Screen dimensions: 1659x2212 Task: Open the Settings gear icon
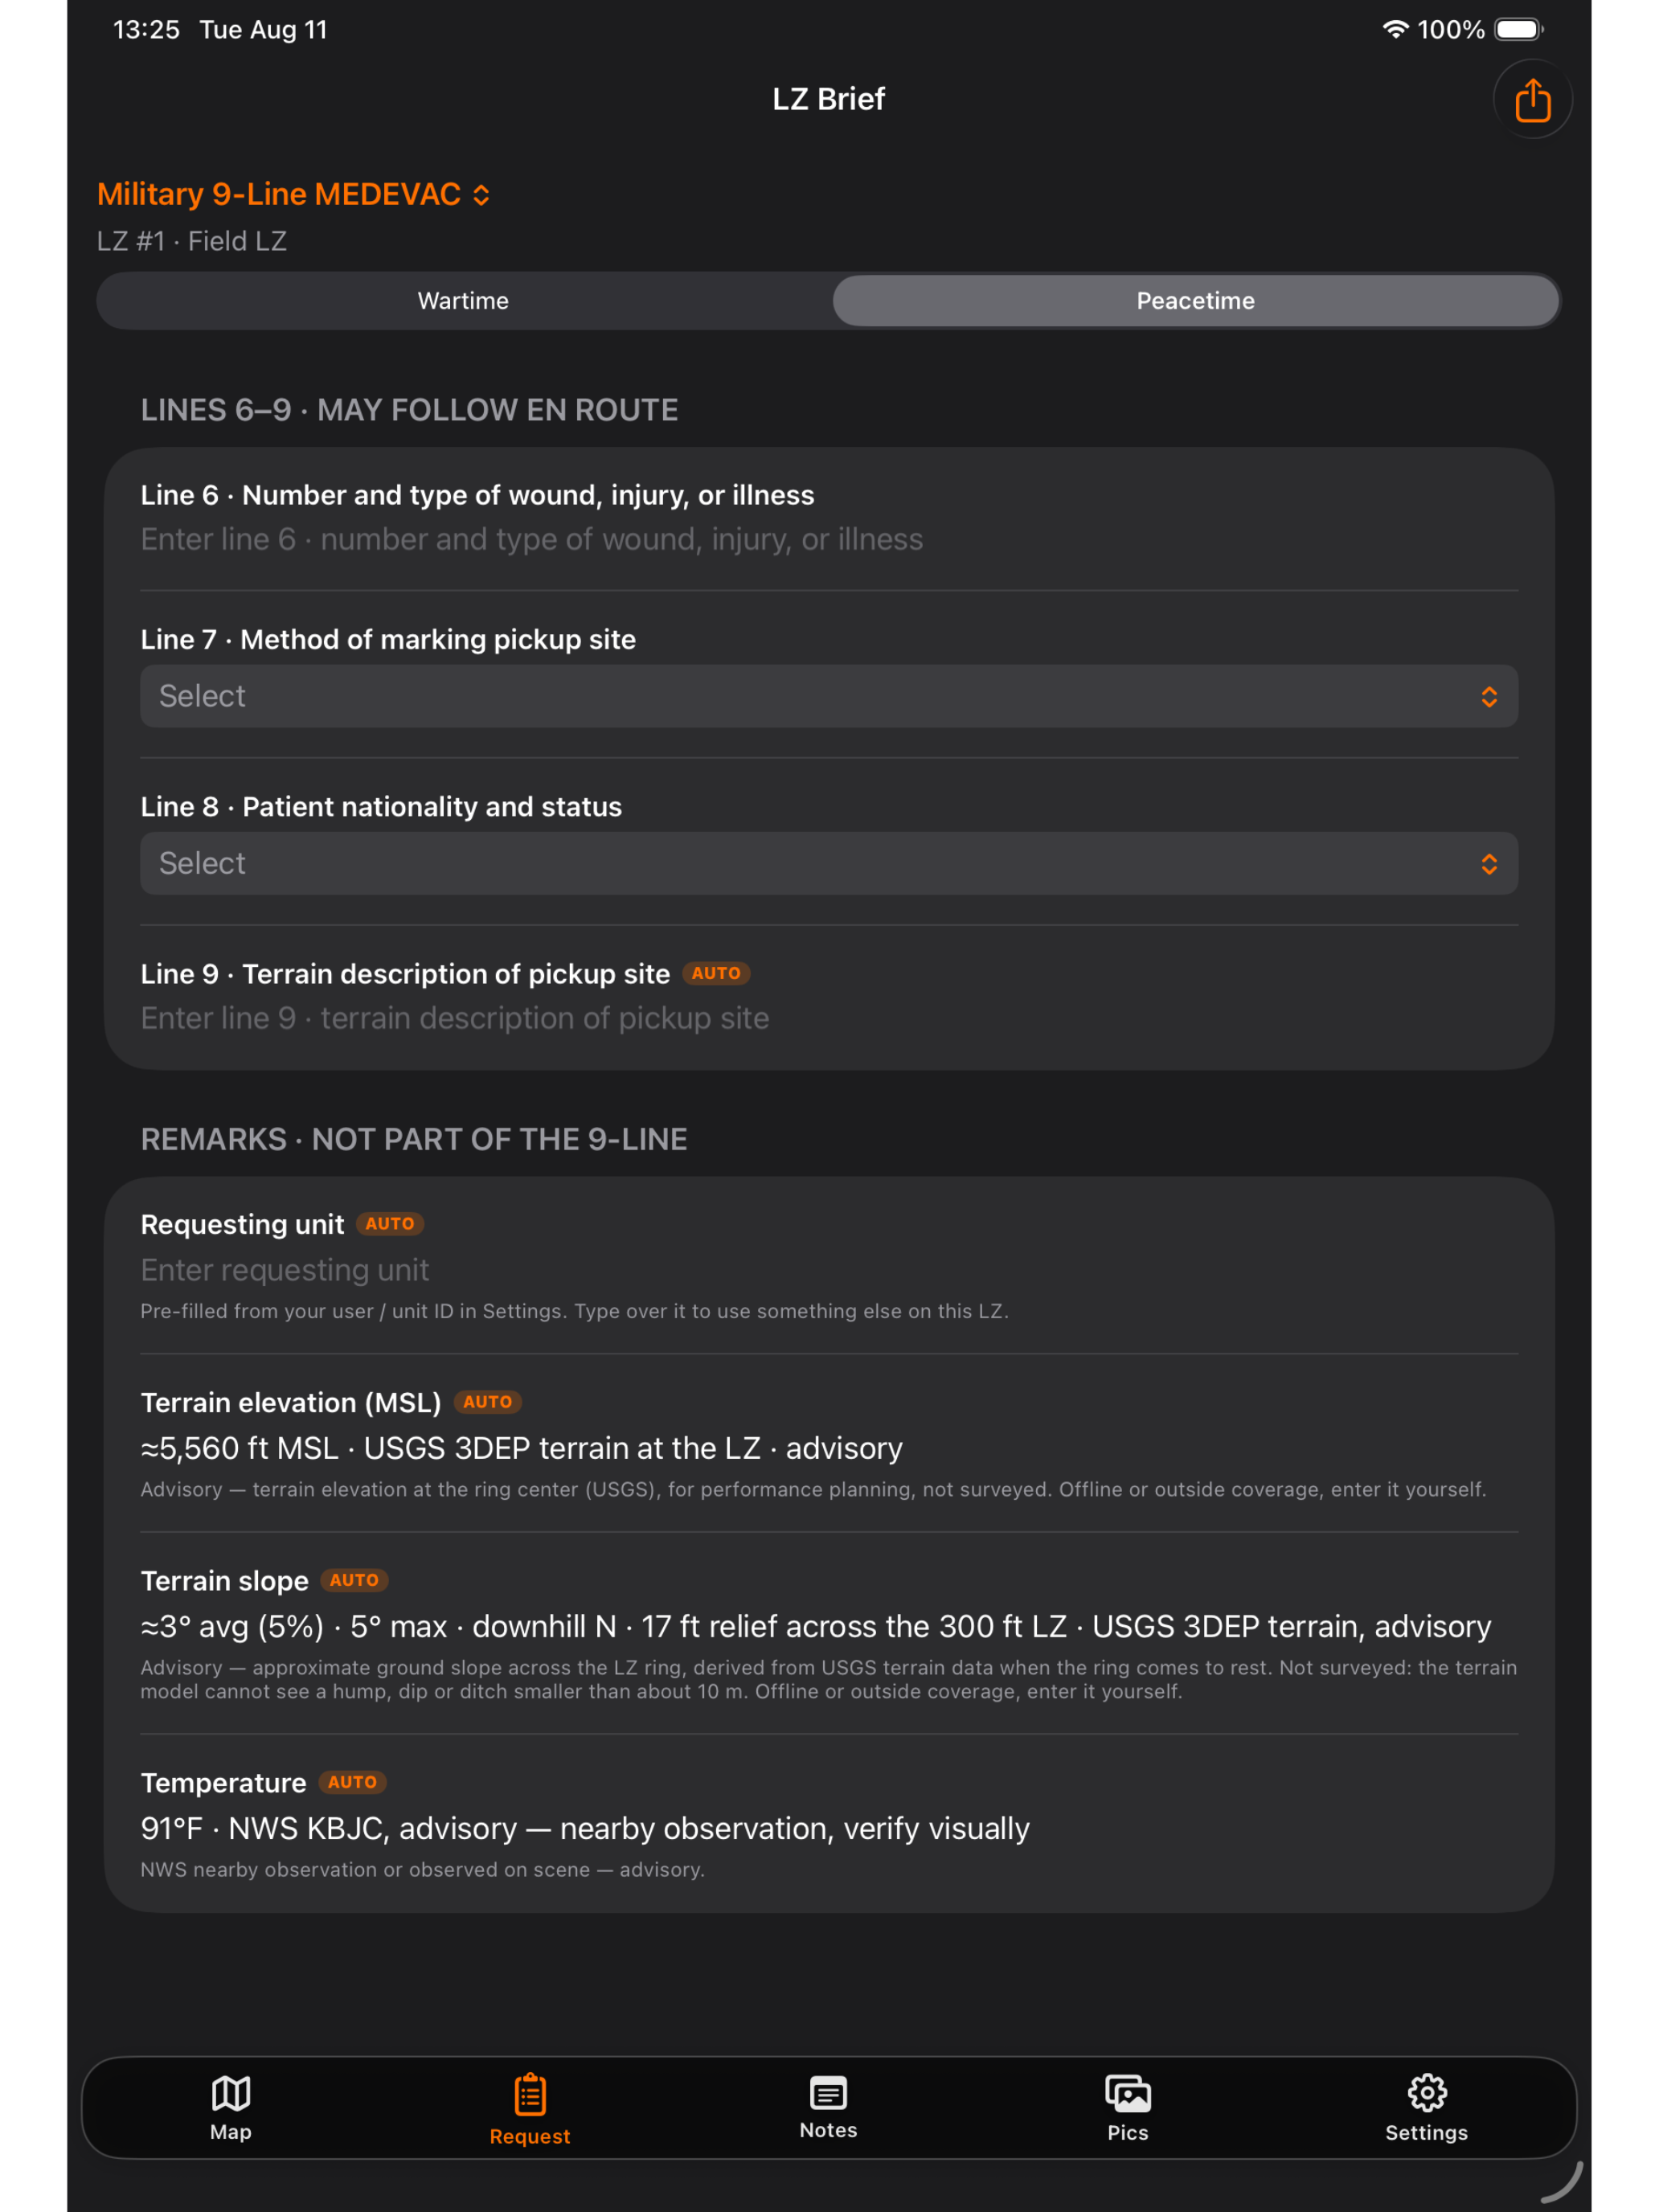pyautogui.click(x=1427, y=2092)
